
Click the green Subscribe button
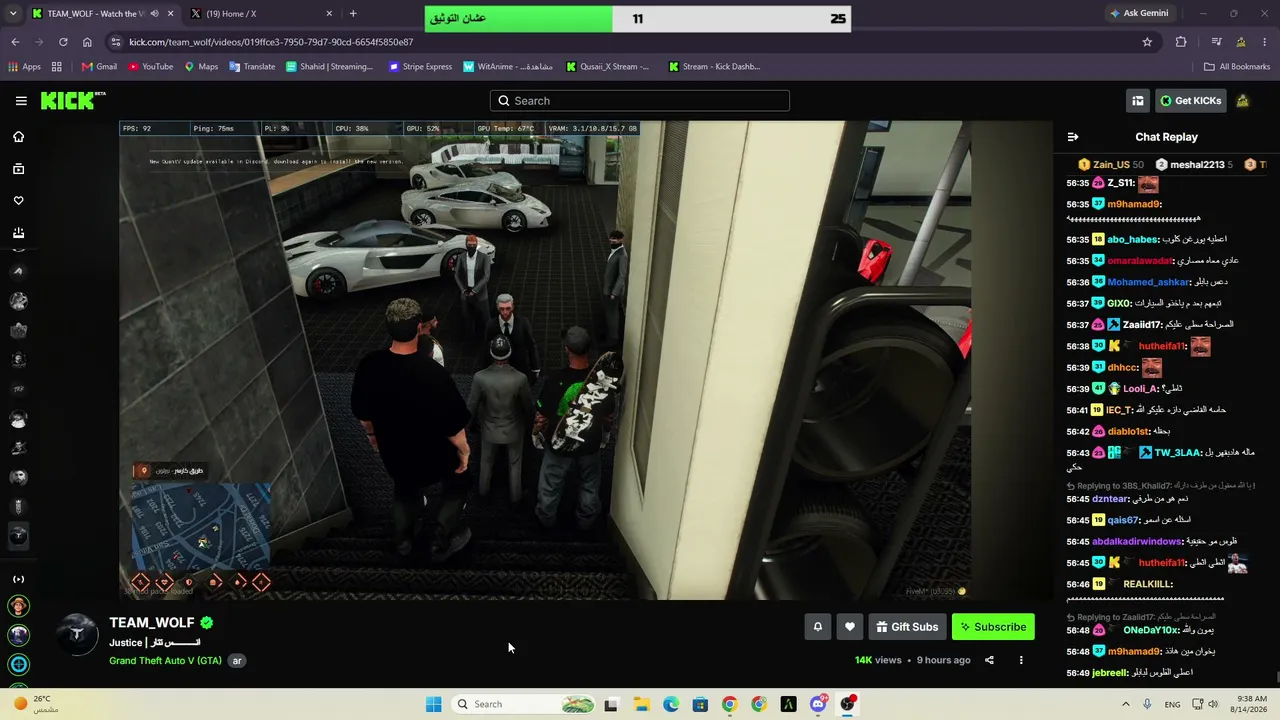[x=993, y=627]
